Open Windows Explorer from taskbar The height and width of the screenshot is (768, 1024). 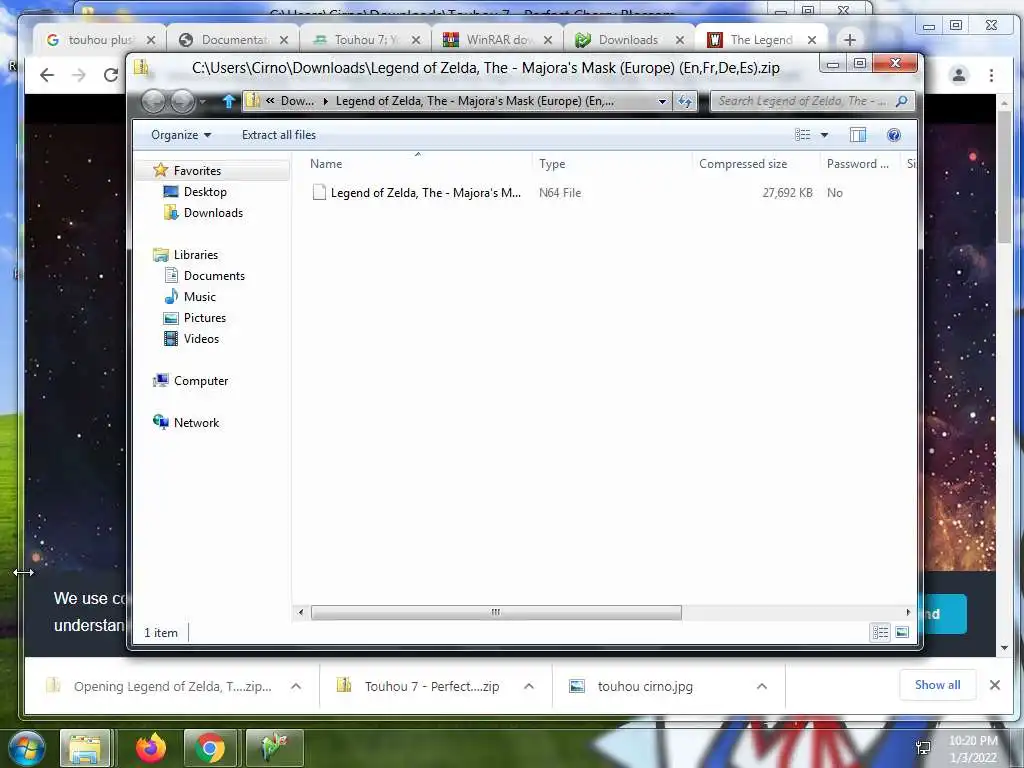click(86, 748)
